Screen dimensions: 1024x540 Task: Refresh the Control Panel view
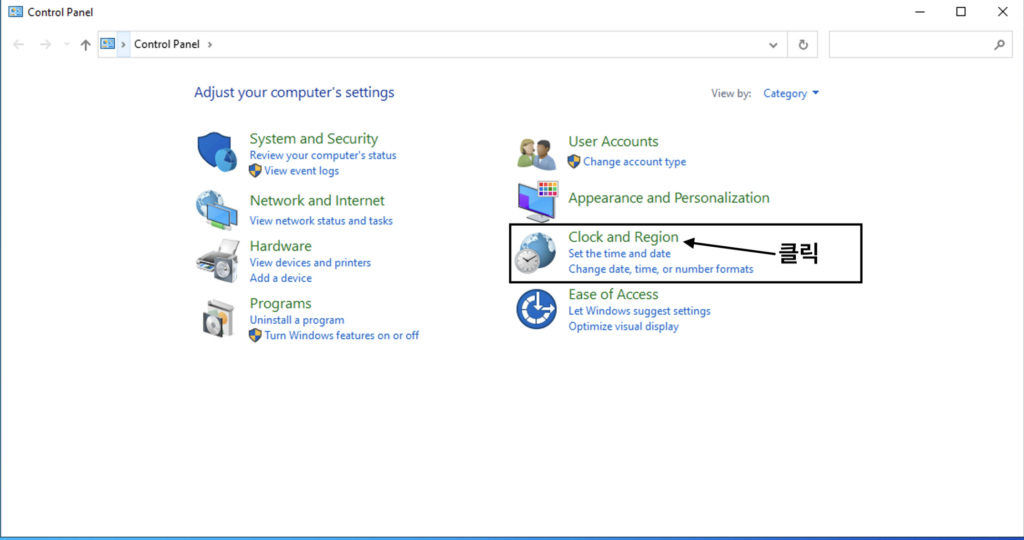[803, 44]
